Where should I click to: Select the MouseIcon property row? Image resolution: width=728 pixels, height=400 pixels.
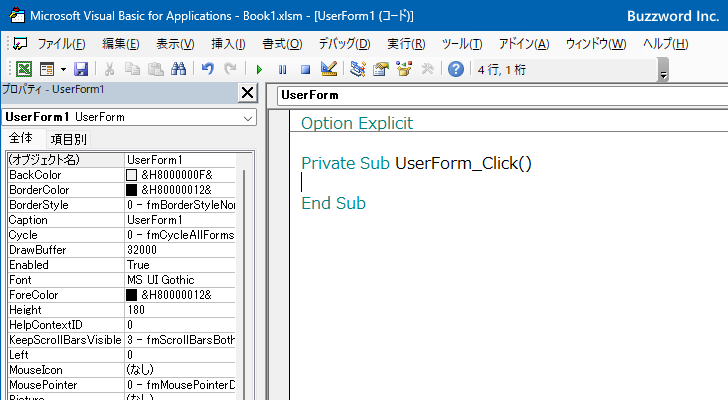pos(122,370)
